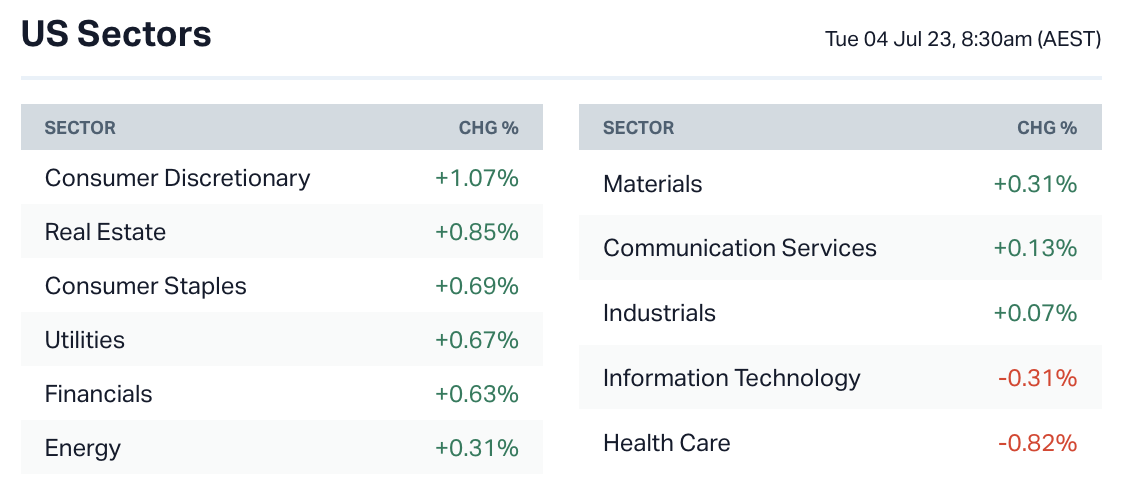Click the +1.07% change value
The width and height of the screenshot is (1122, 480).
(x=476, y=178)
